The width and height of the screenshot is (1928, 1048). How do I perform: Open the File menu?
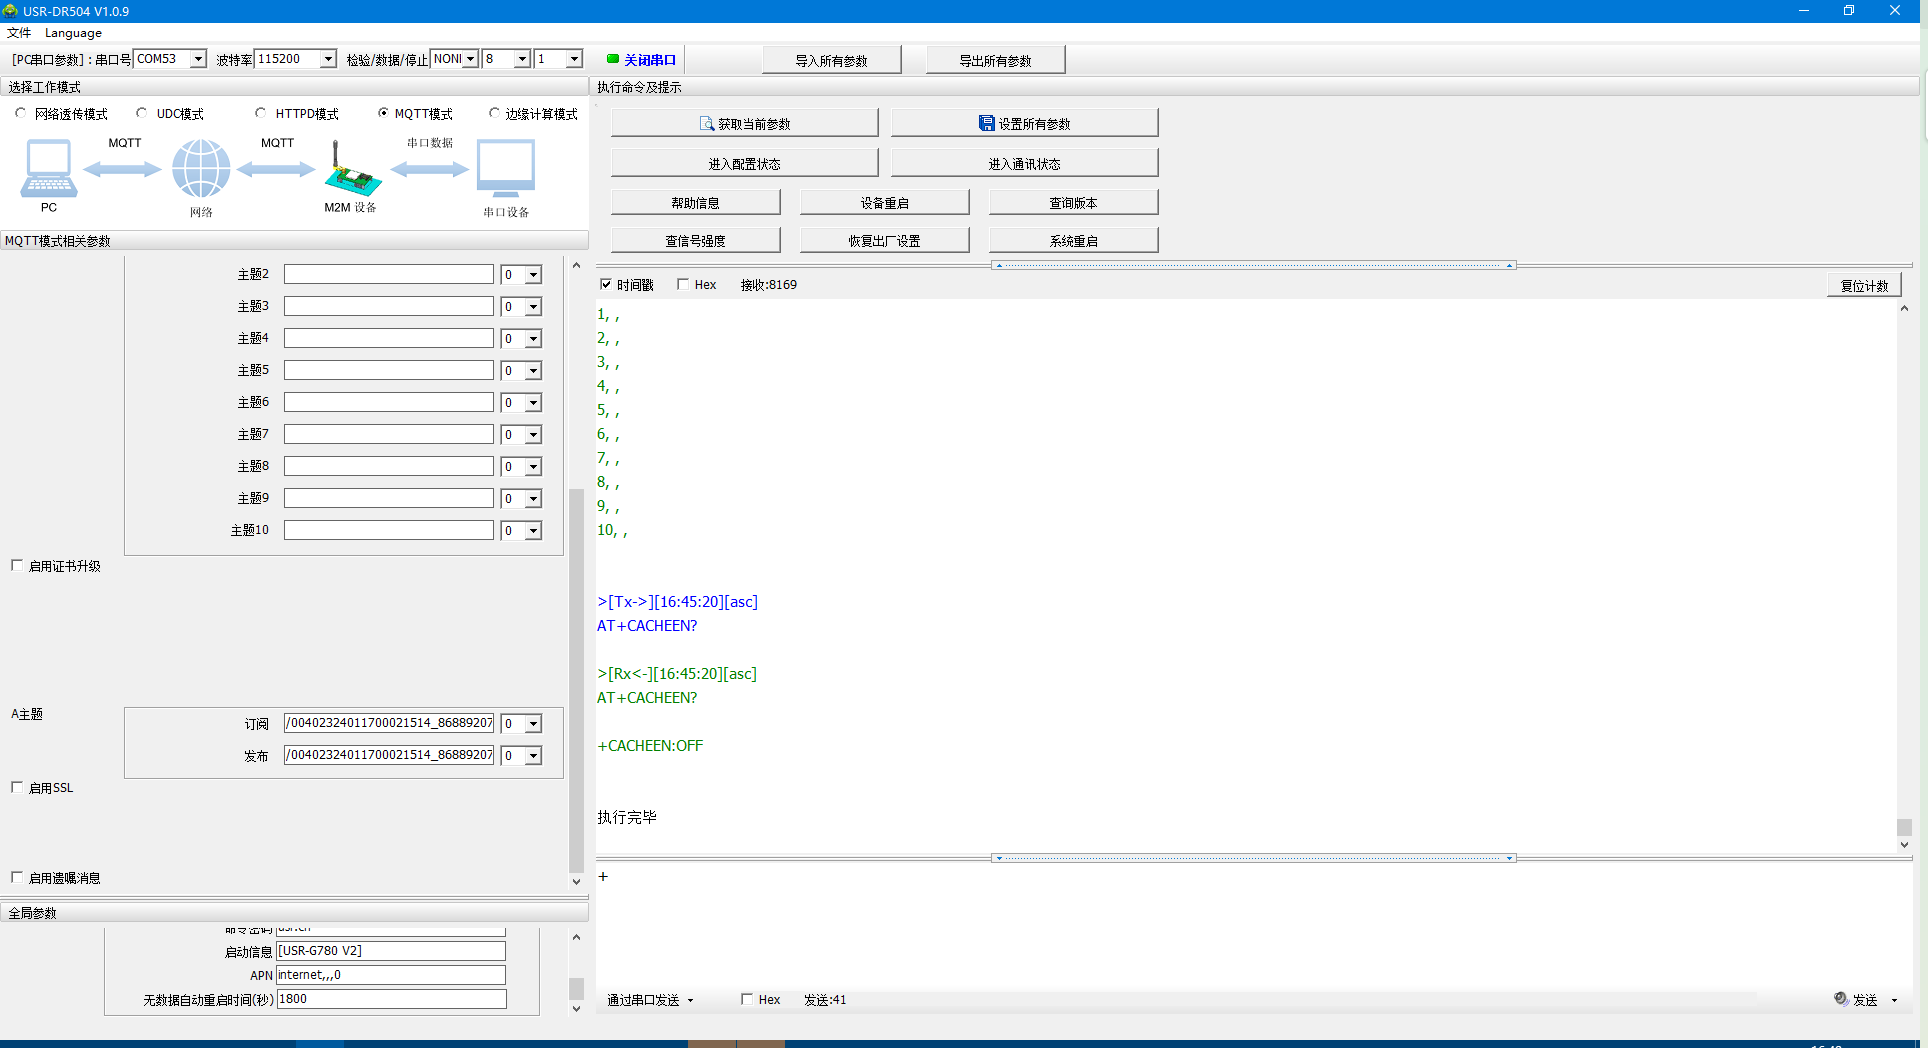18,33
